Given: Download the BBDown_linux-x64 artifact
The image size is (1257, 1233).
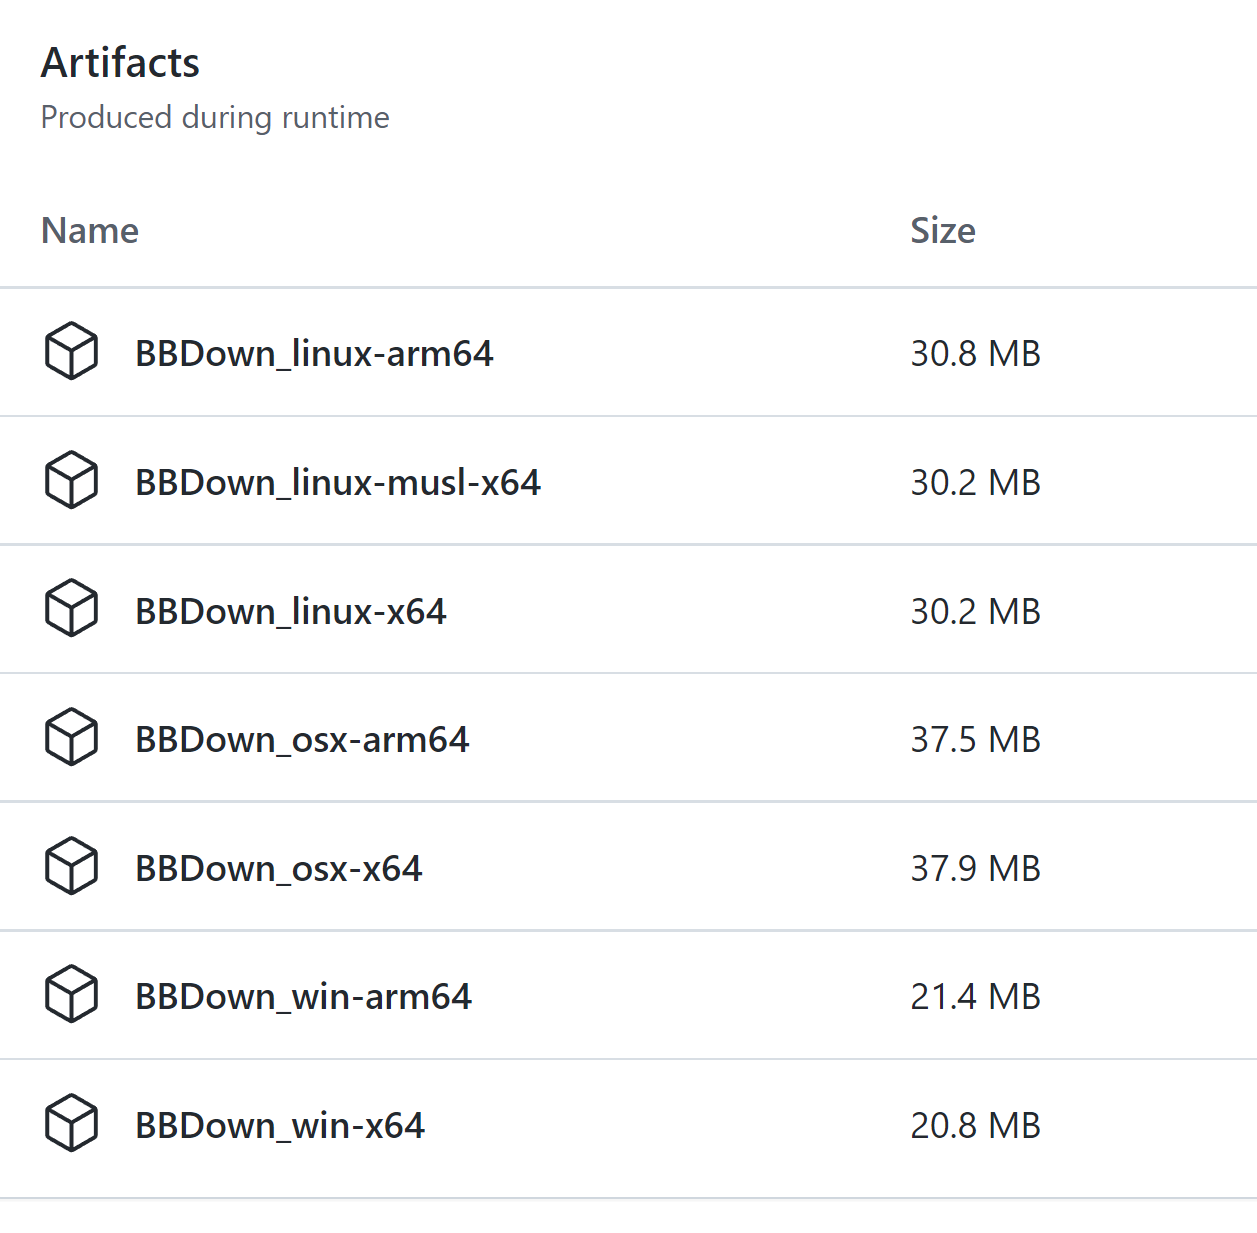Looking at the screenshot, I should [x=289, y=610].
